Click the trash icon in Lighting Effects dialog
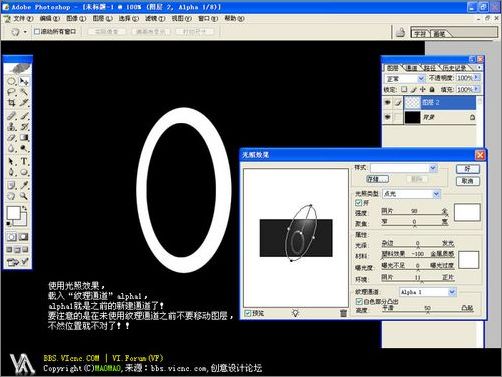The image size is (502, 377). click(343, 313)
